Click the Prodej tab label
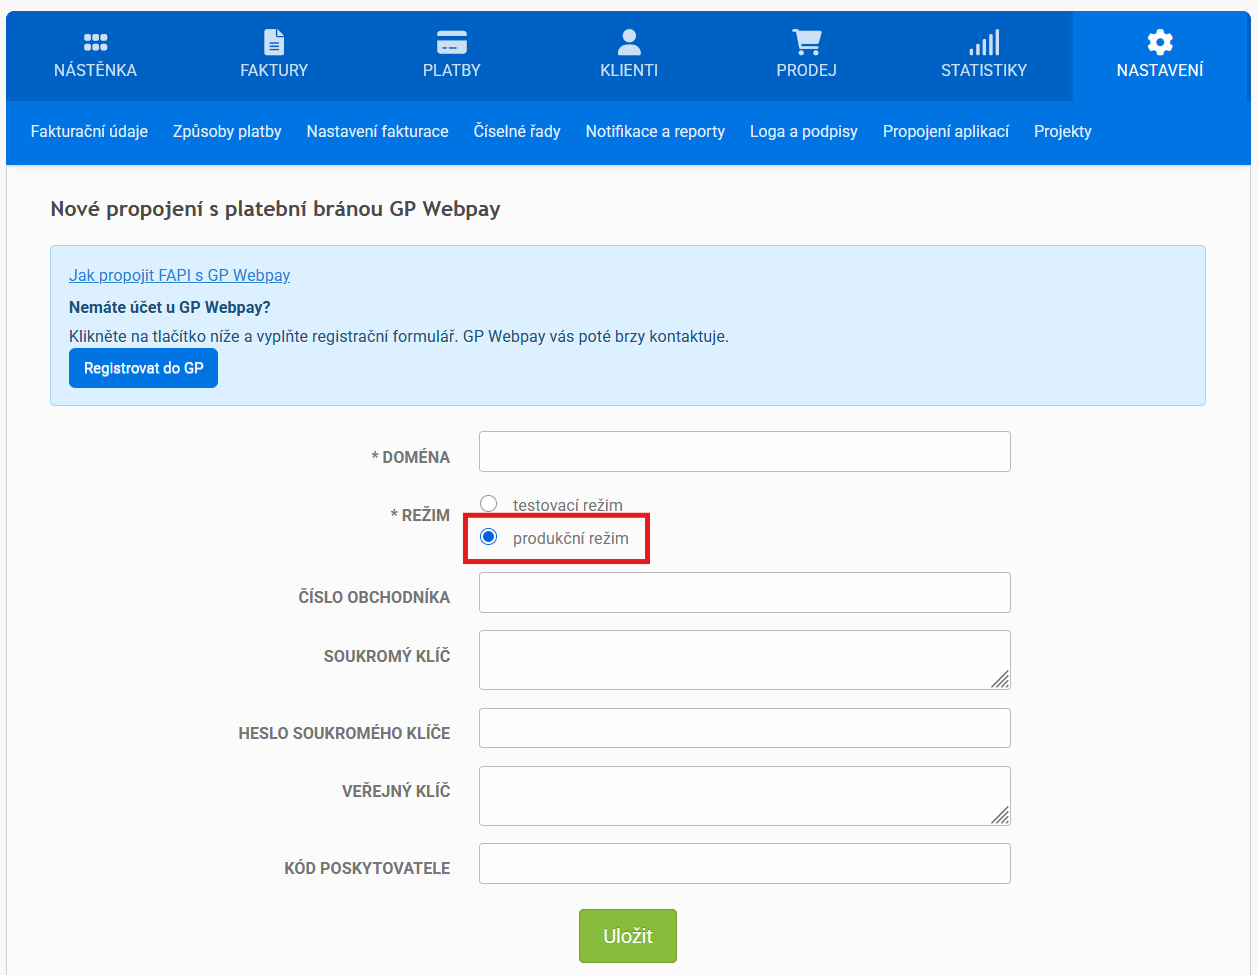The image size is (1257, 975). tap(806, 71)
